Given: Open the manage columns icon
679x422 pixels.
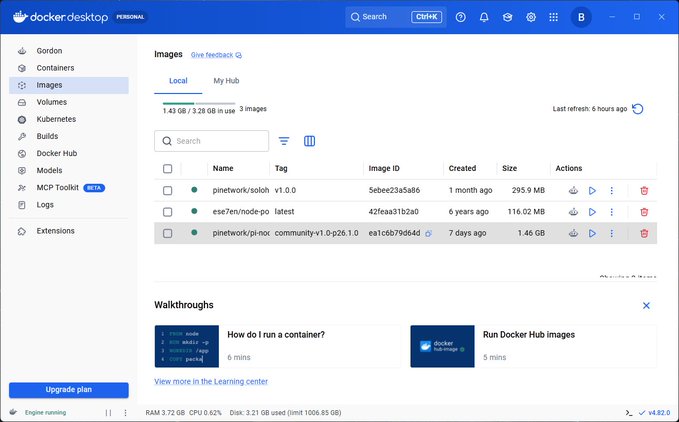Looking at the screenshot, I should (x=309, y=141).
